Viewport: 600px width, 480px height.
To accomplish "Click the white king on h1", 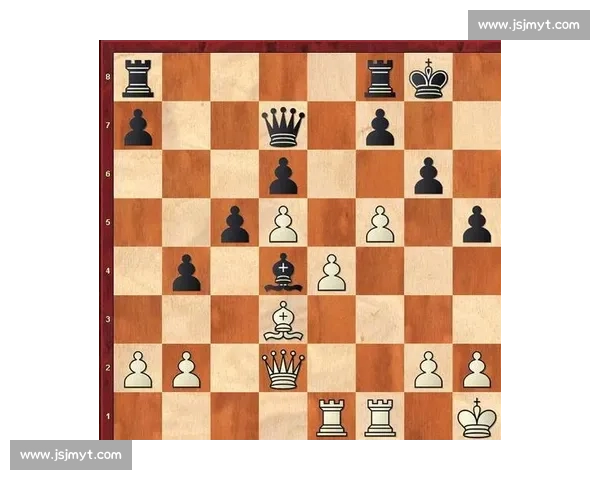I will tap(477, 418).
